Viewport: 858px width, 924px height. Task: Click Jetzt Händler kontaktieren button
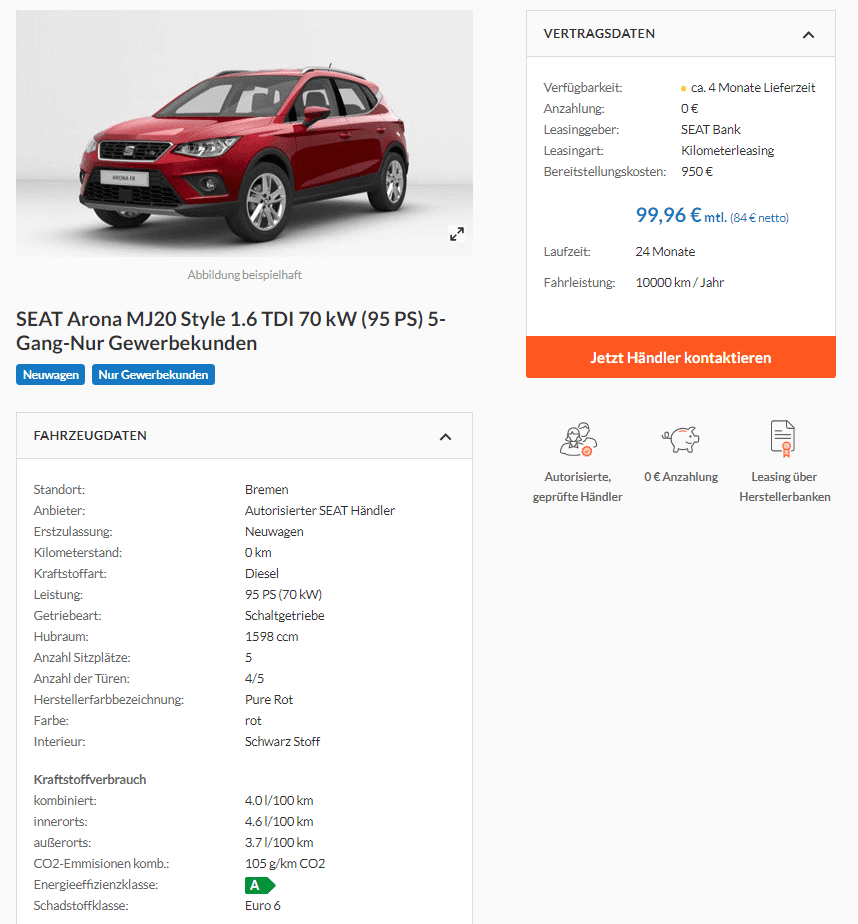coord(681,357)
